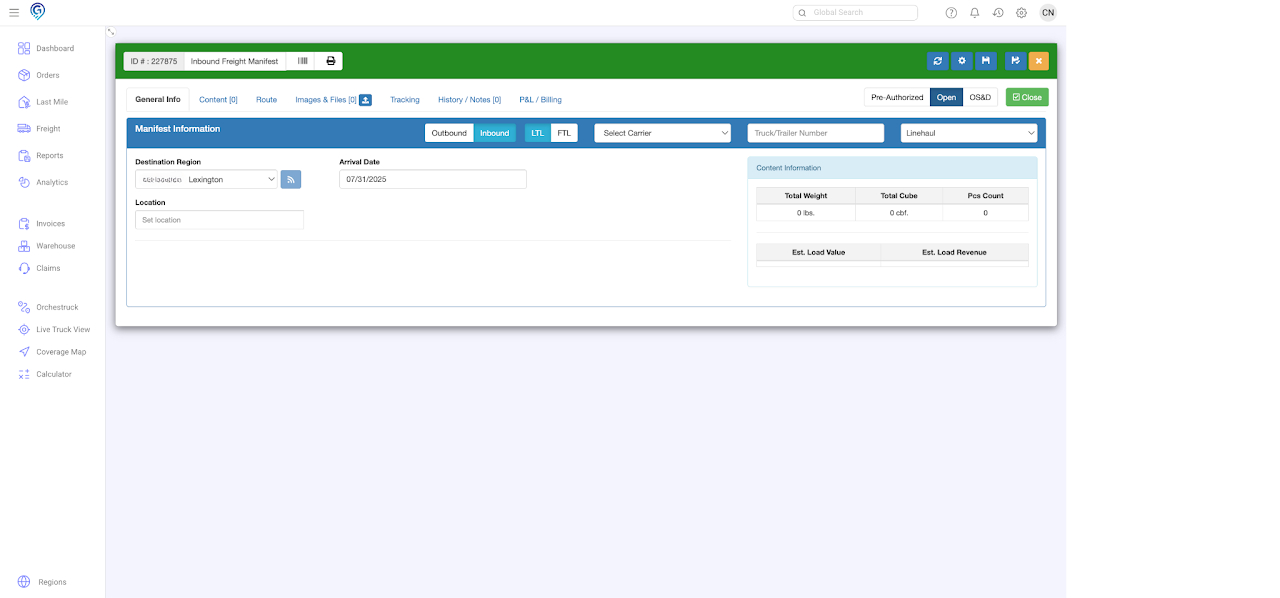Click the Set location field
This screenshot has height=598, width=1280.
[x=219, y=220]
